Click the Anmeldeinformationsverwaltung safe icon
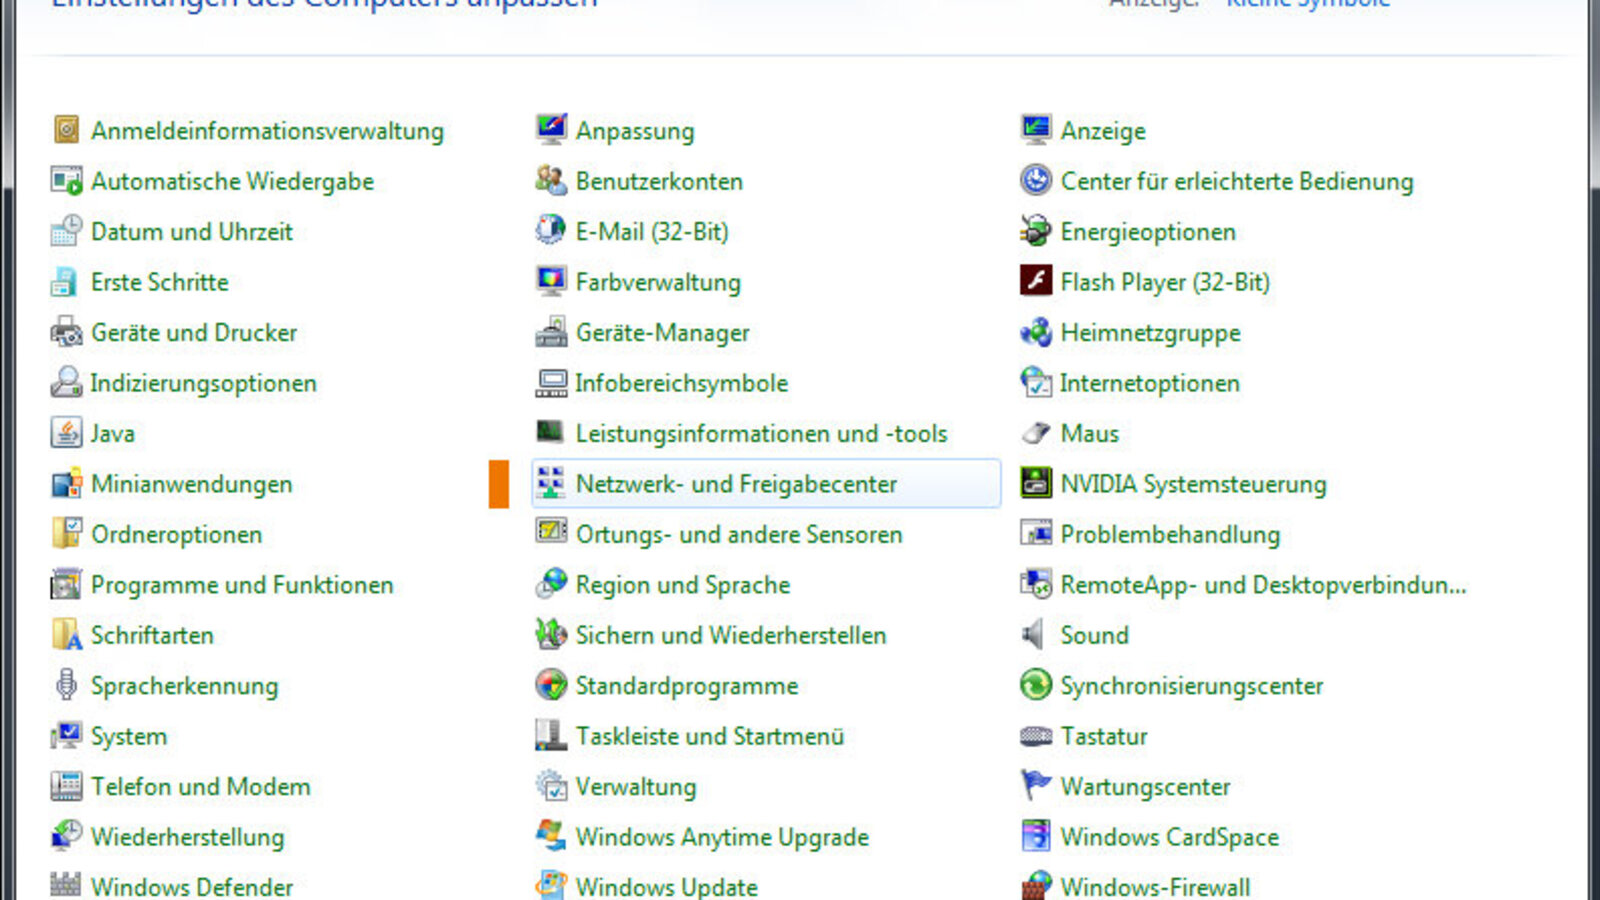 tap(66, 130)
